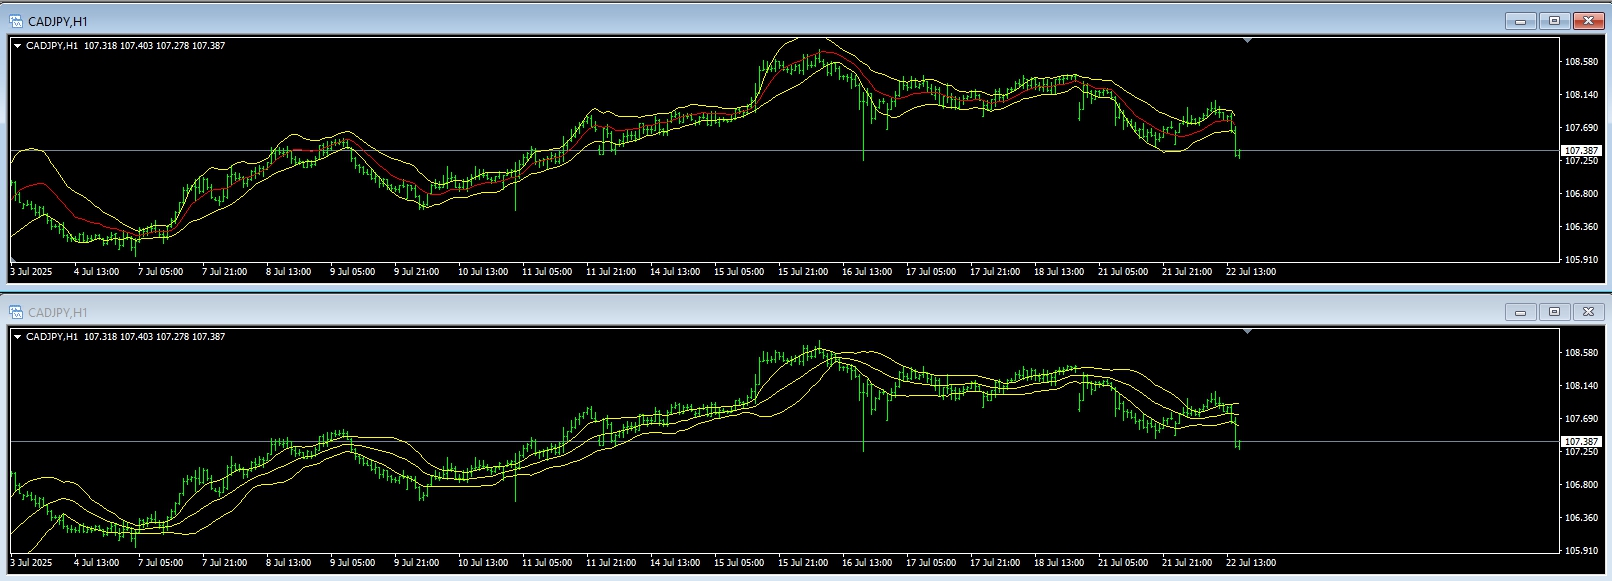Click the 22 Jul 13:00 label on upper time axis
The image size is (1612, 581).
(x=1251, y=272)
